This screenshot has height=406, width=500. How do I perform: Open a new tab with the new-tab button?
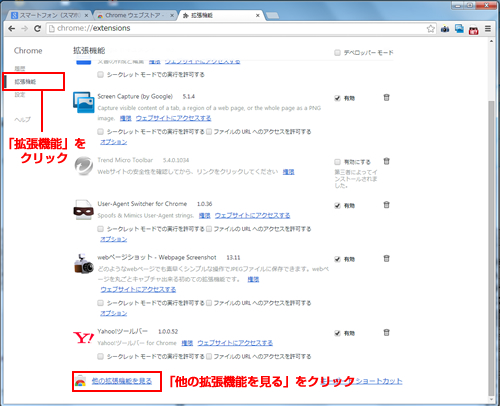[x=272, y=15]
